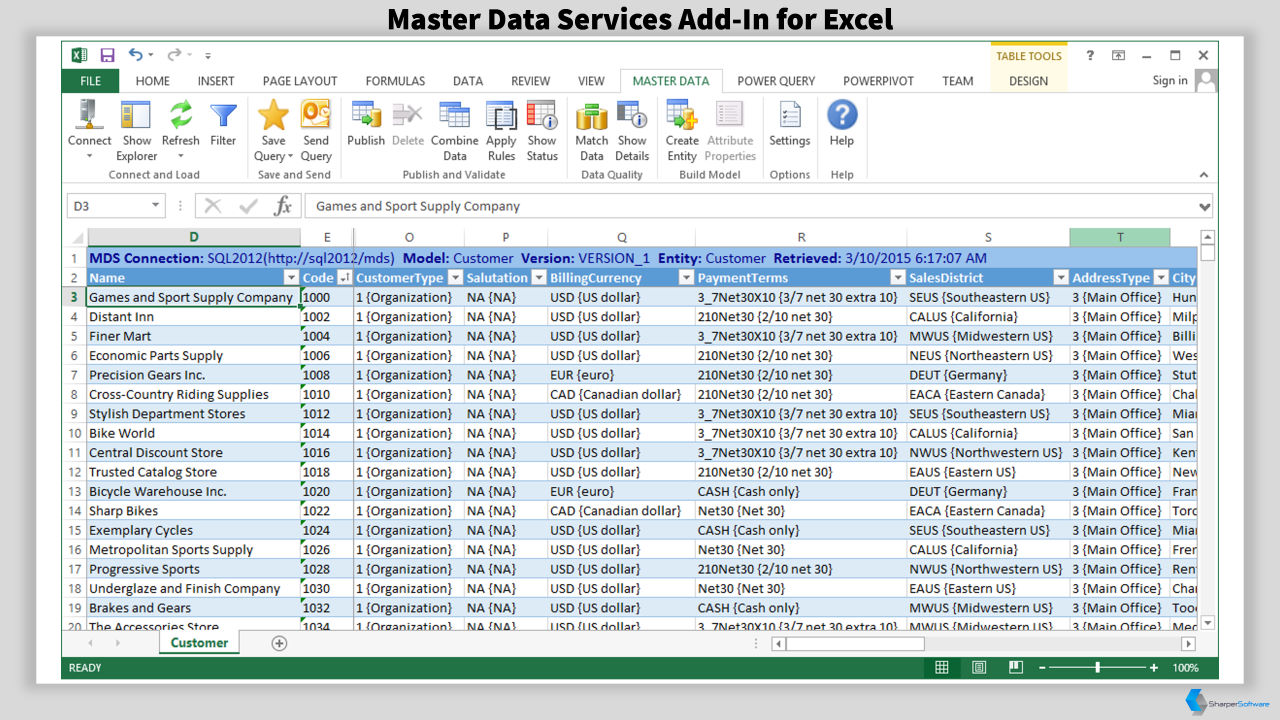Toggle the Show Explorer button
The image size is (1280, 720).
click(x=136, y=115)
